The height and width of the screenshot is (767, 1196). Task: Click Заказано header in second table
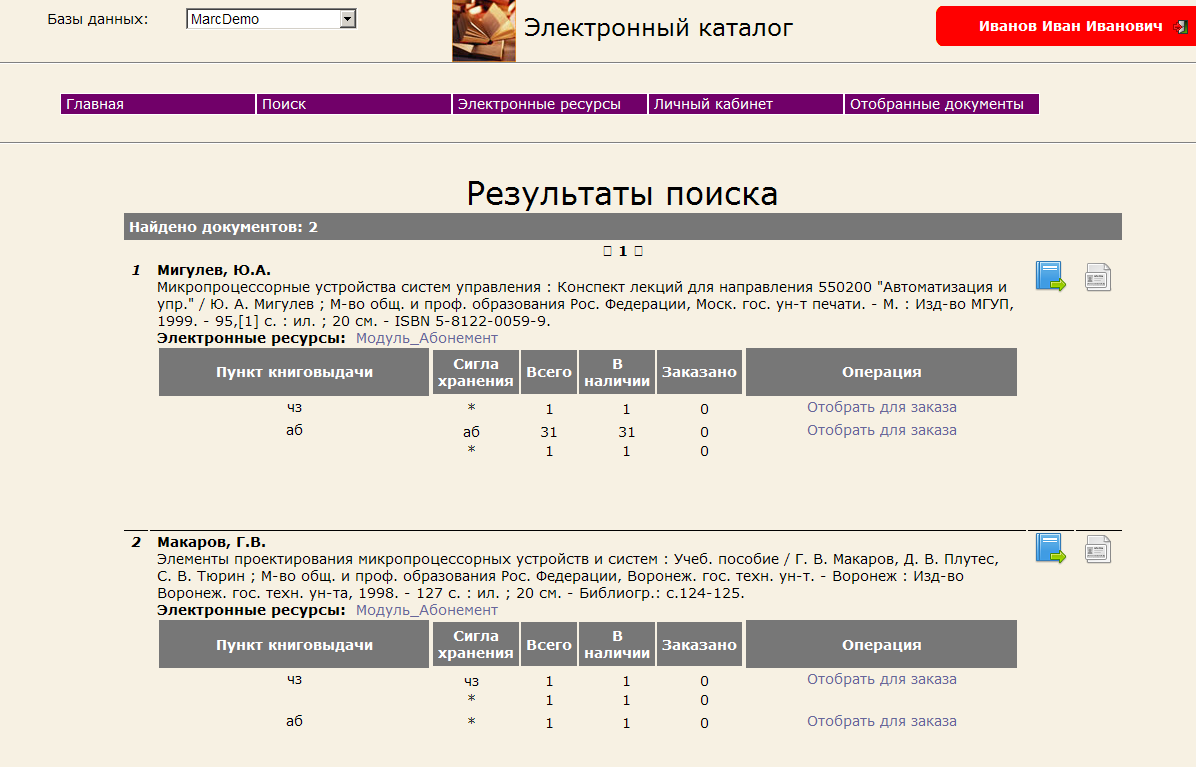[699, 644]
